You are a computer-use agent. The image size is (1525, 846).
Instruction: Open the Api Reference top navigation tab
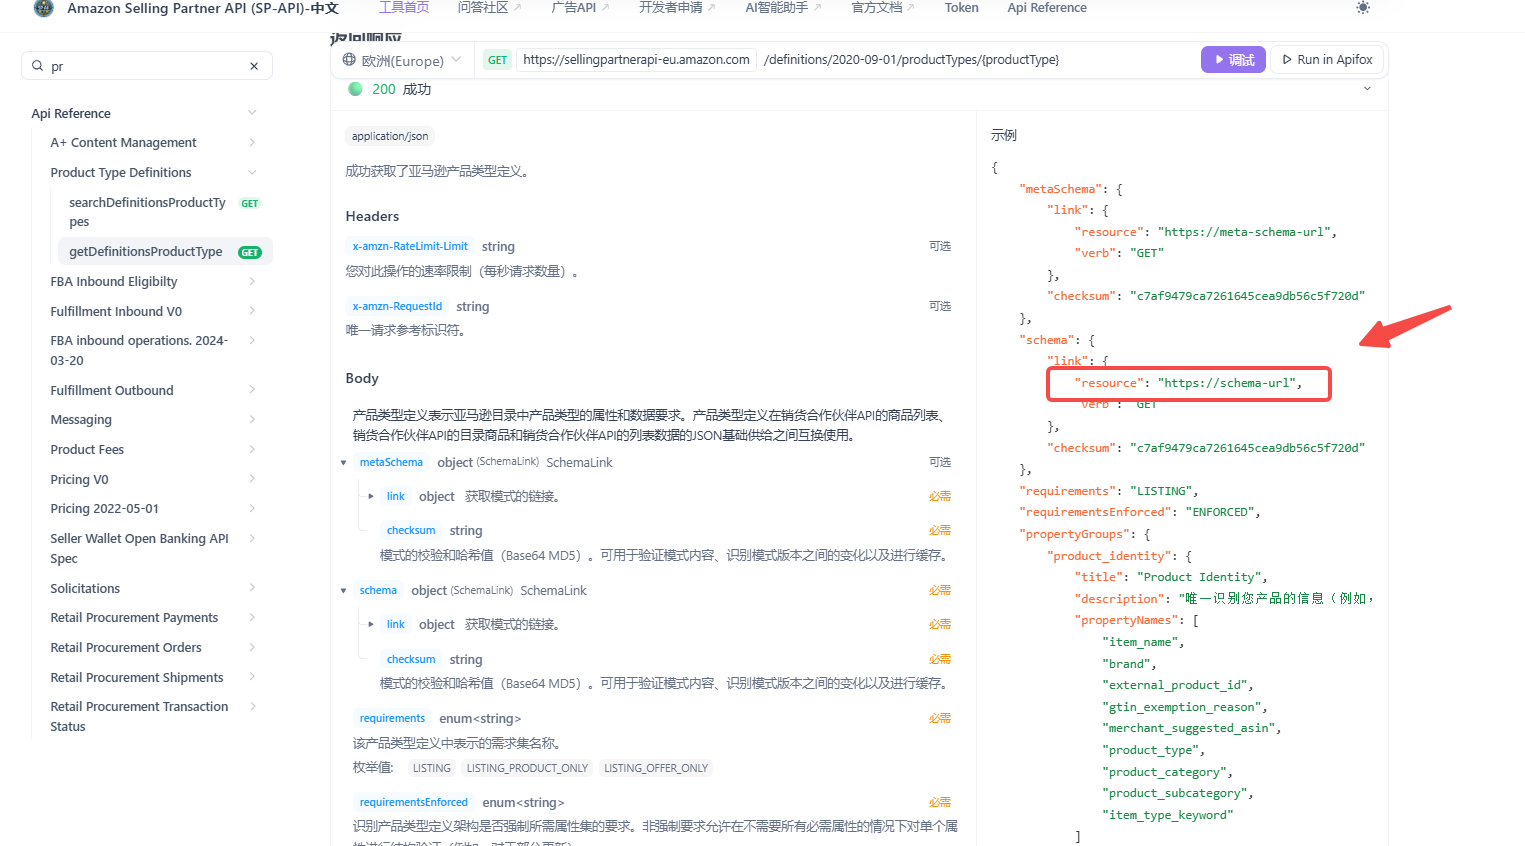click(x=1046, y=8)
